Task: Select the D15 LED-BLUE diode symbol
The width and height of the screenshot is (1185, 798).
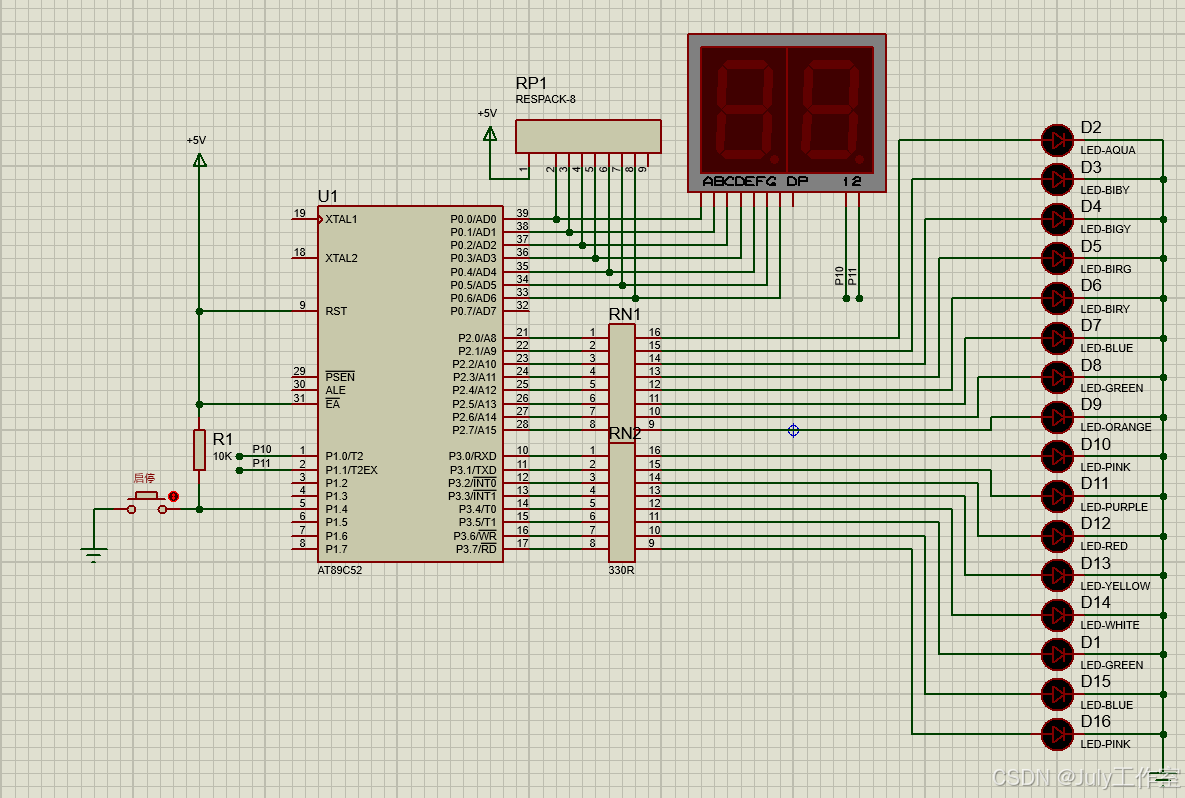Action: (x=1057, y=694)
